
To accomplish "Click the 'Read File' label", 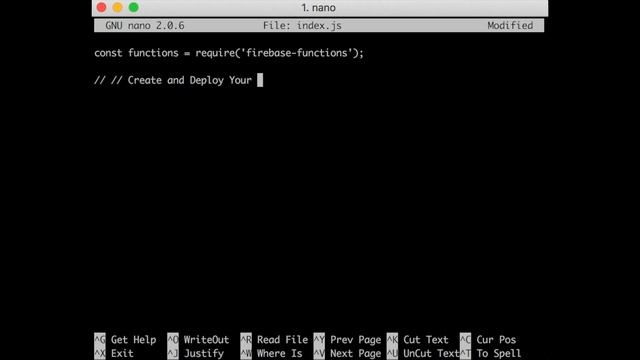I will pyautogui.click(x=282, y=340).
